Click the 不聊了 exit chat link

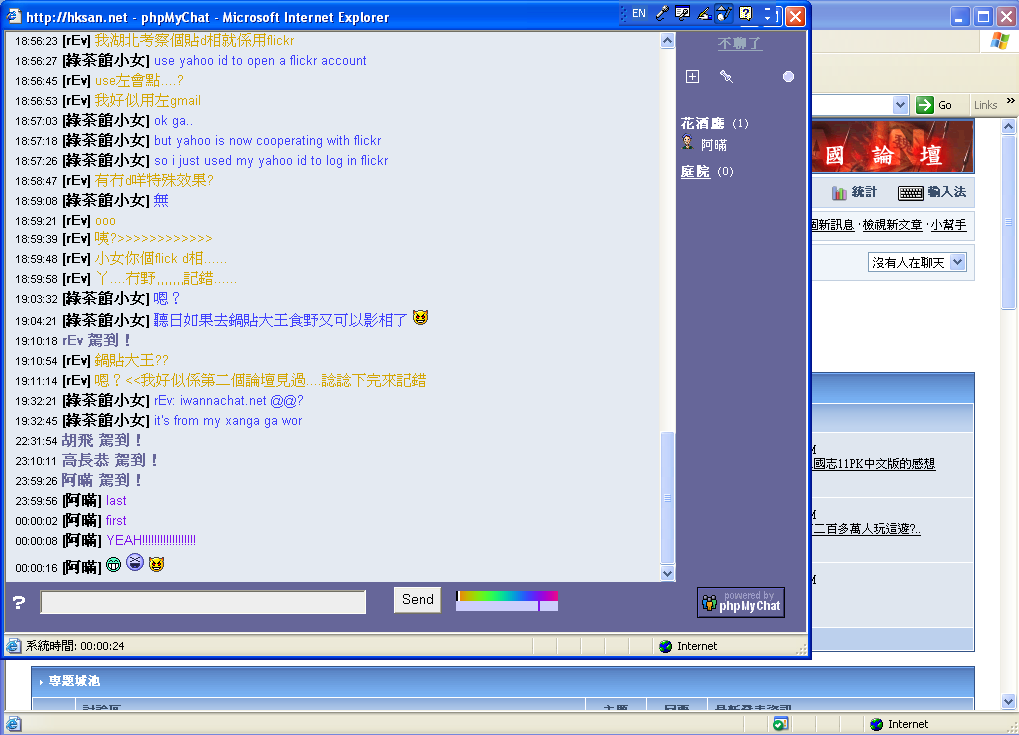pos(740,44)
